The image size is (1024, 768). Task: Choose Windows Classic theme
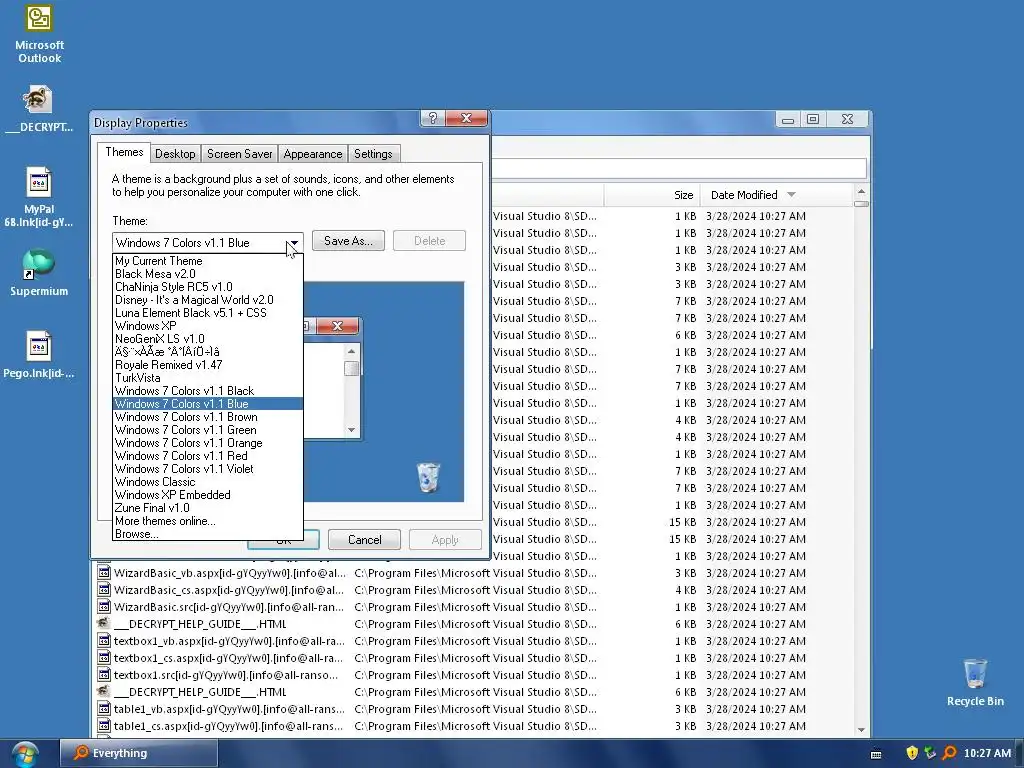208,482
